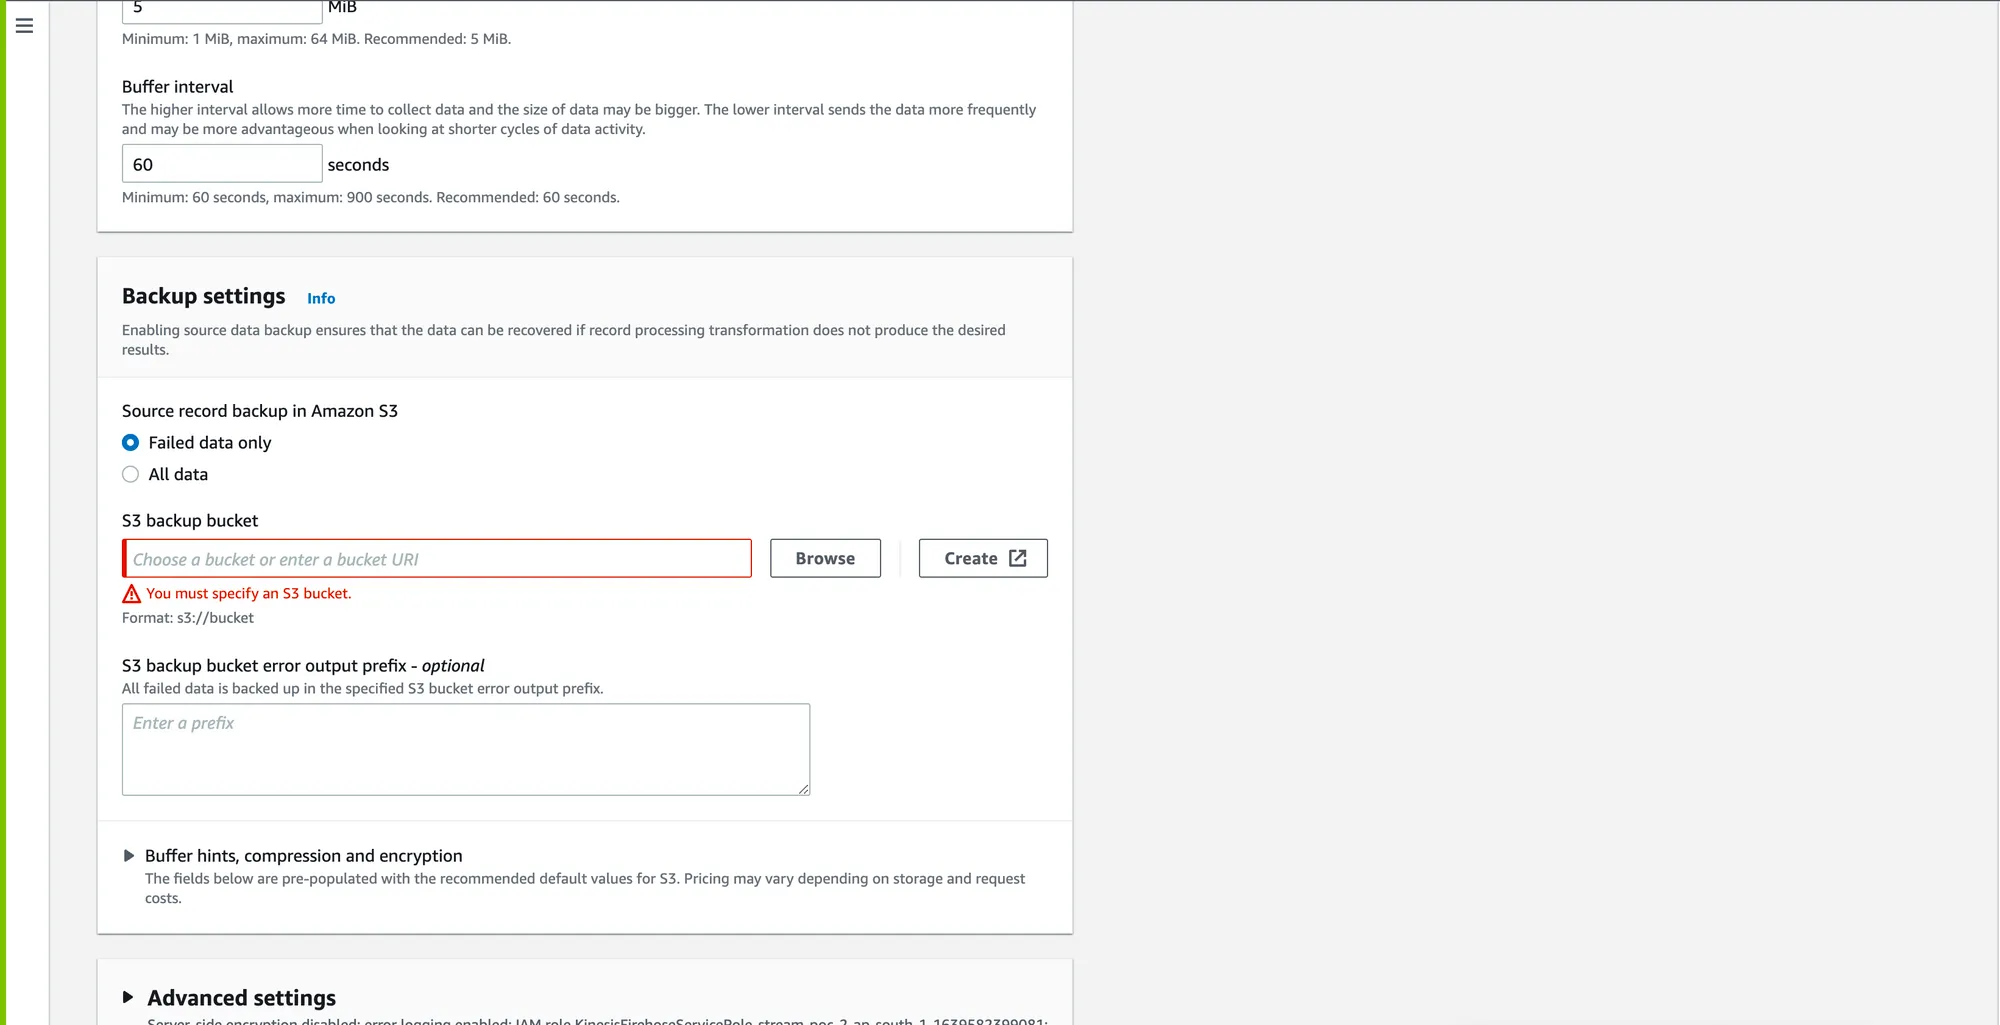Click the 'Failed data only' option label

point(210,442)
